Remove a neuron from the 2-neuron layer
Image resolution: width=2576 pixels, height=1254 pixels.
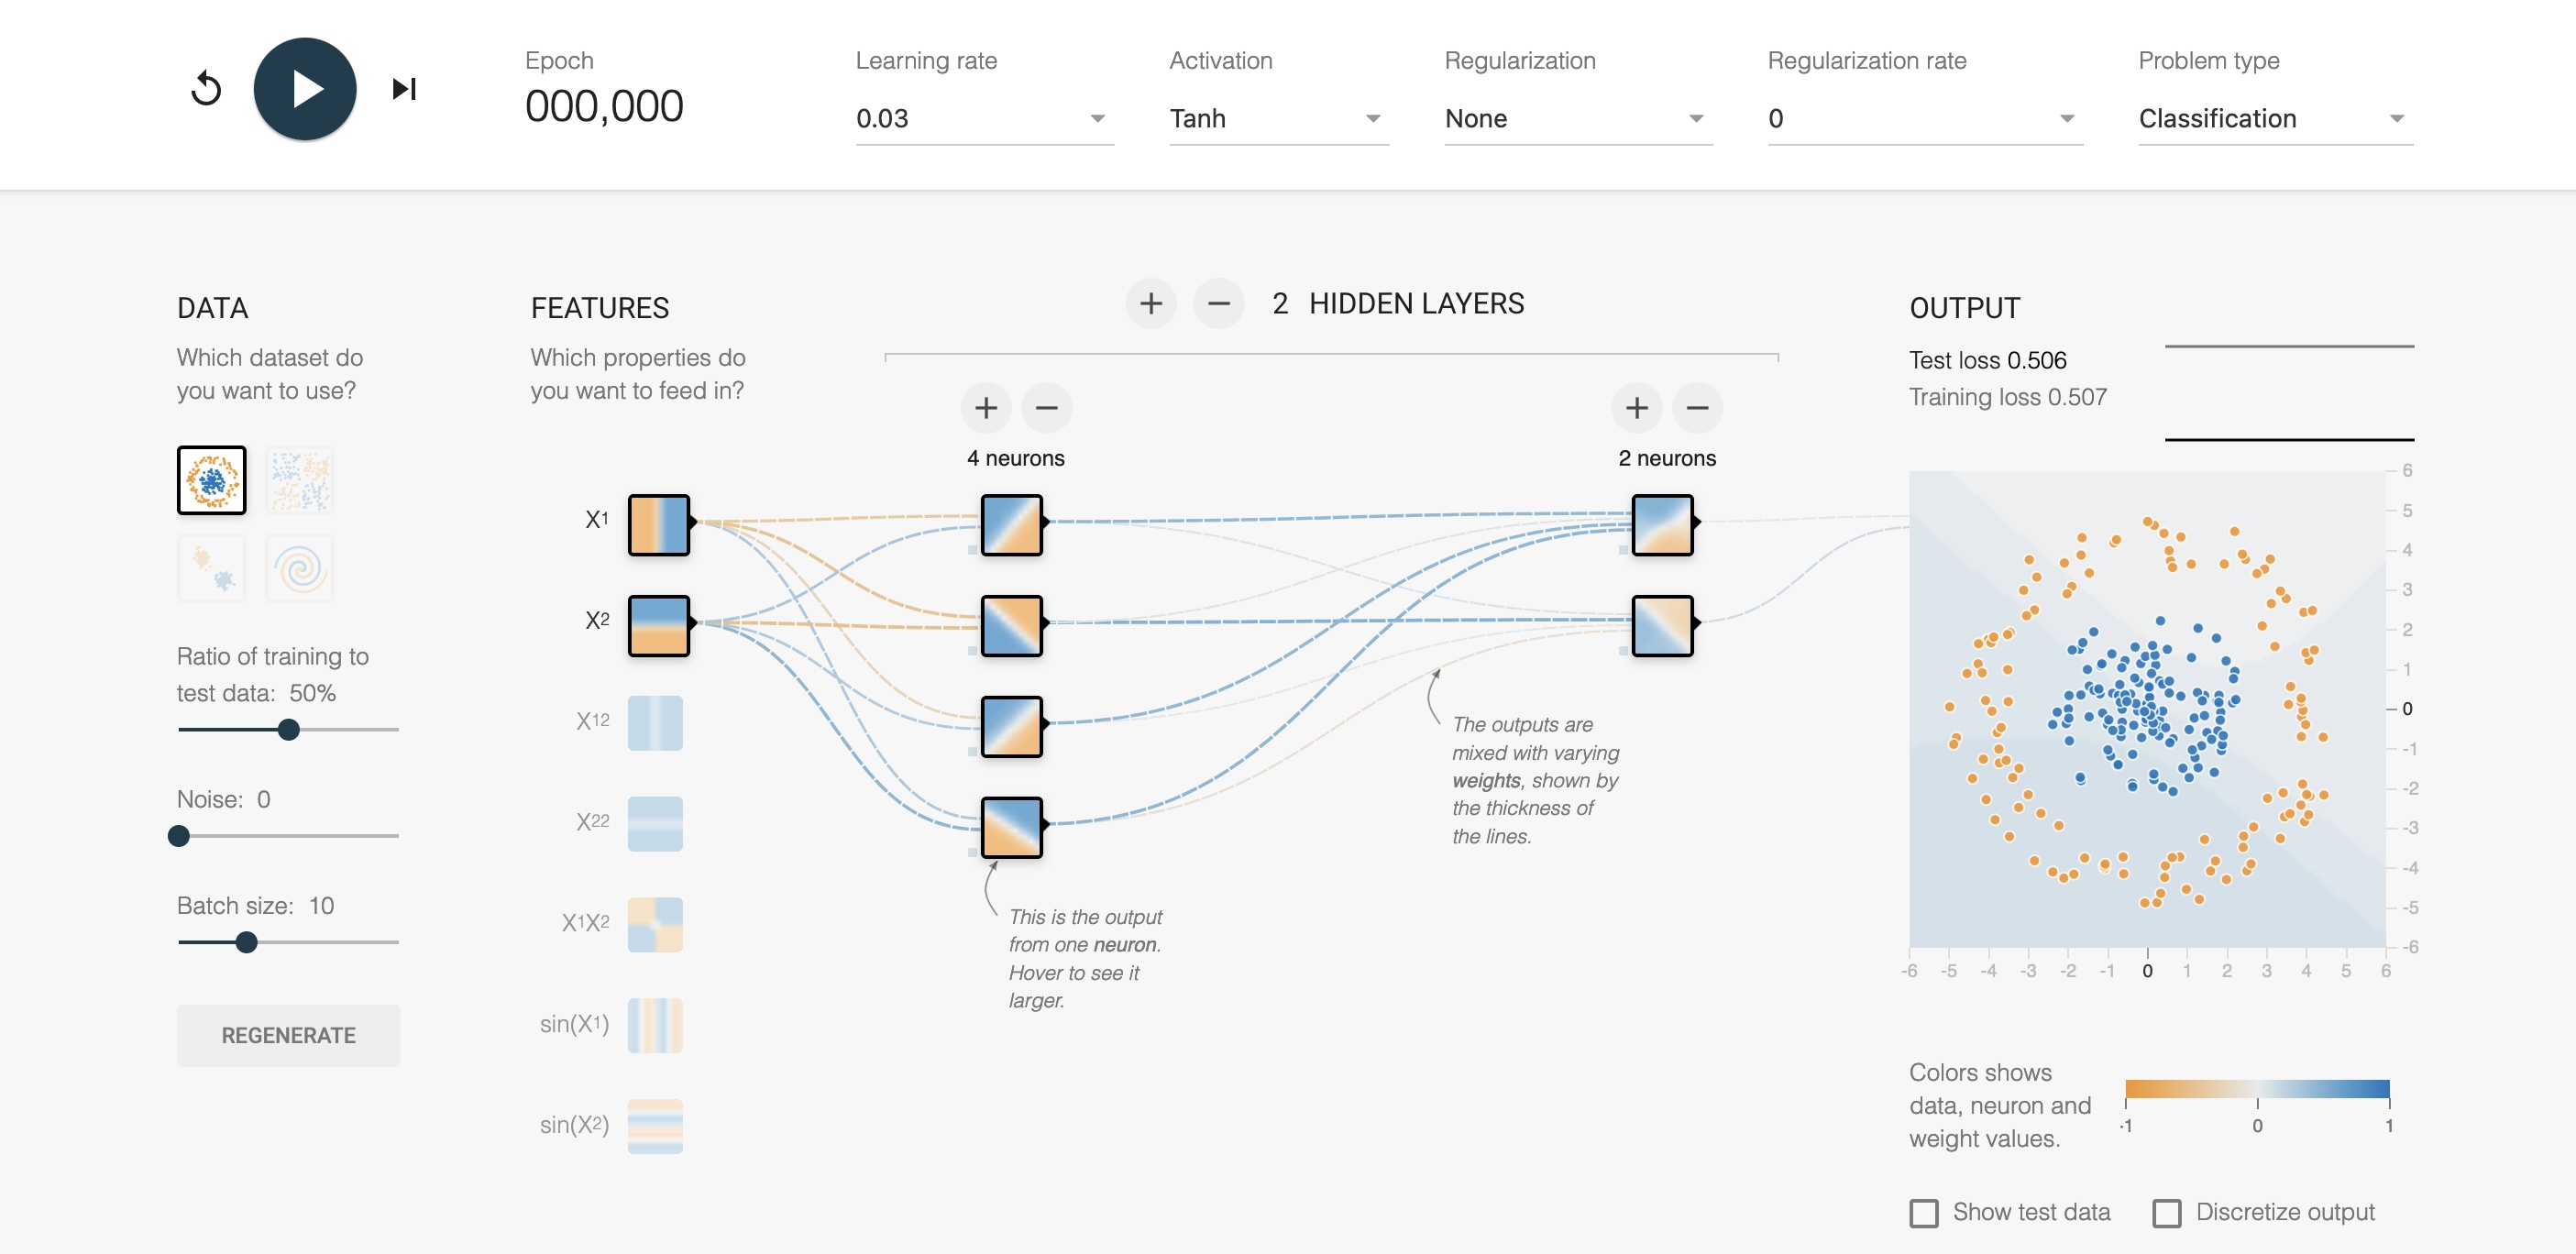(1697, 408)
